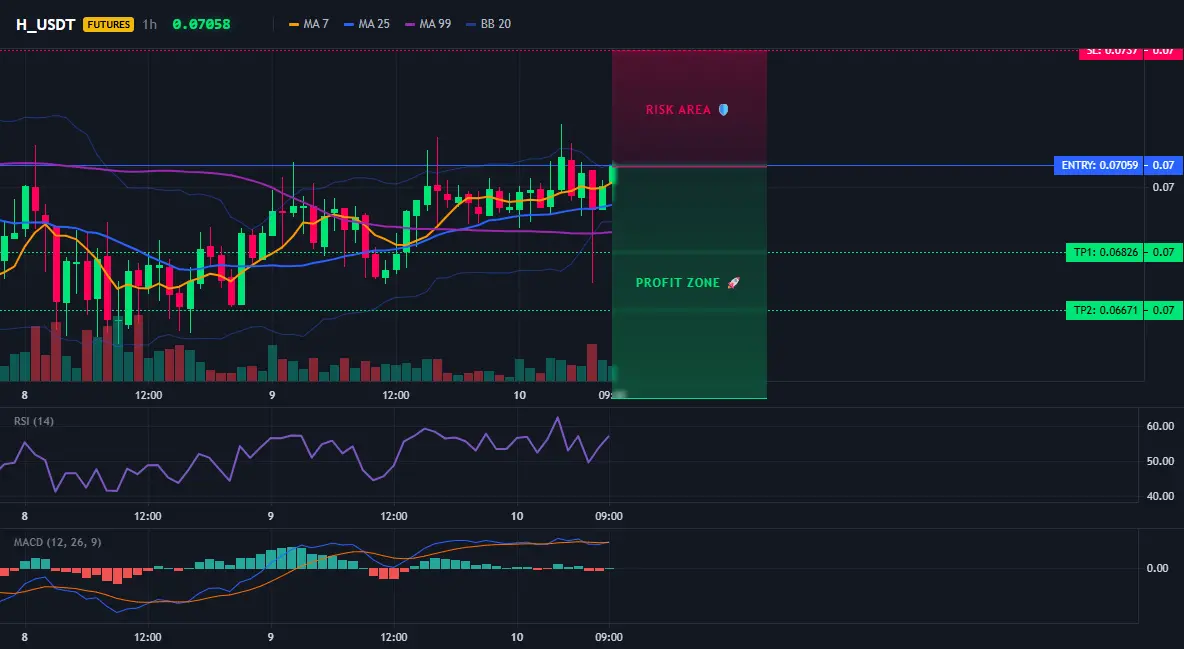Screen dimensions: 1184x649
Task: Click the 09:00 time label under the MACD panel
Action: click(609, 637)
